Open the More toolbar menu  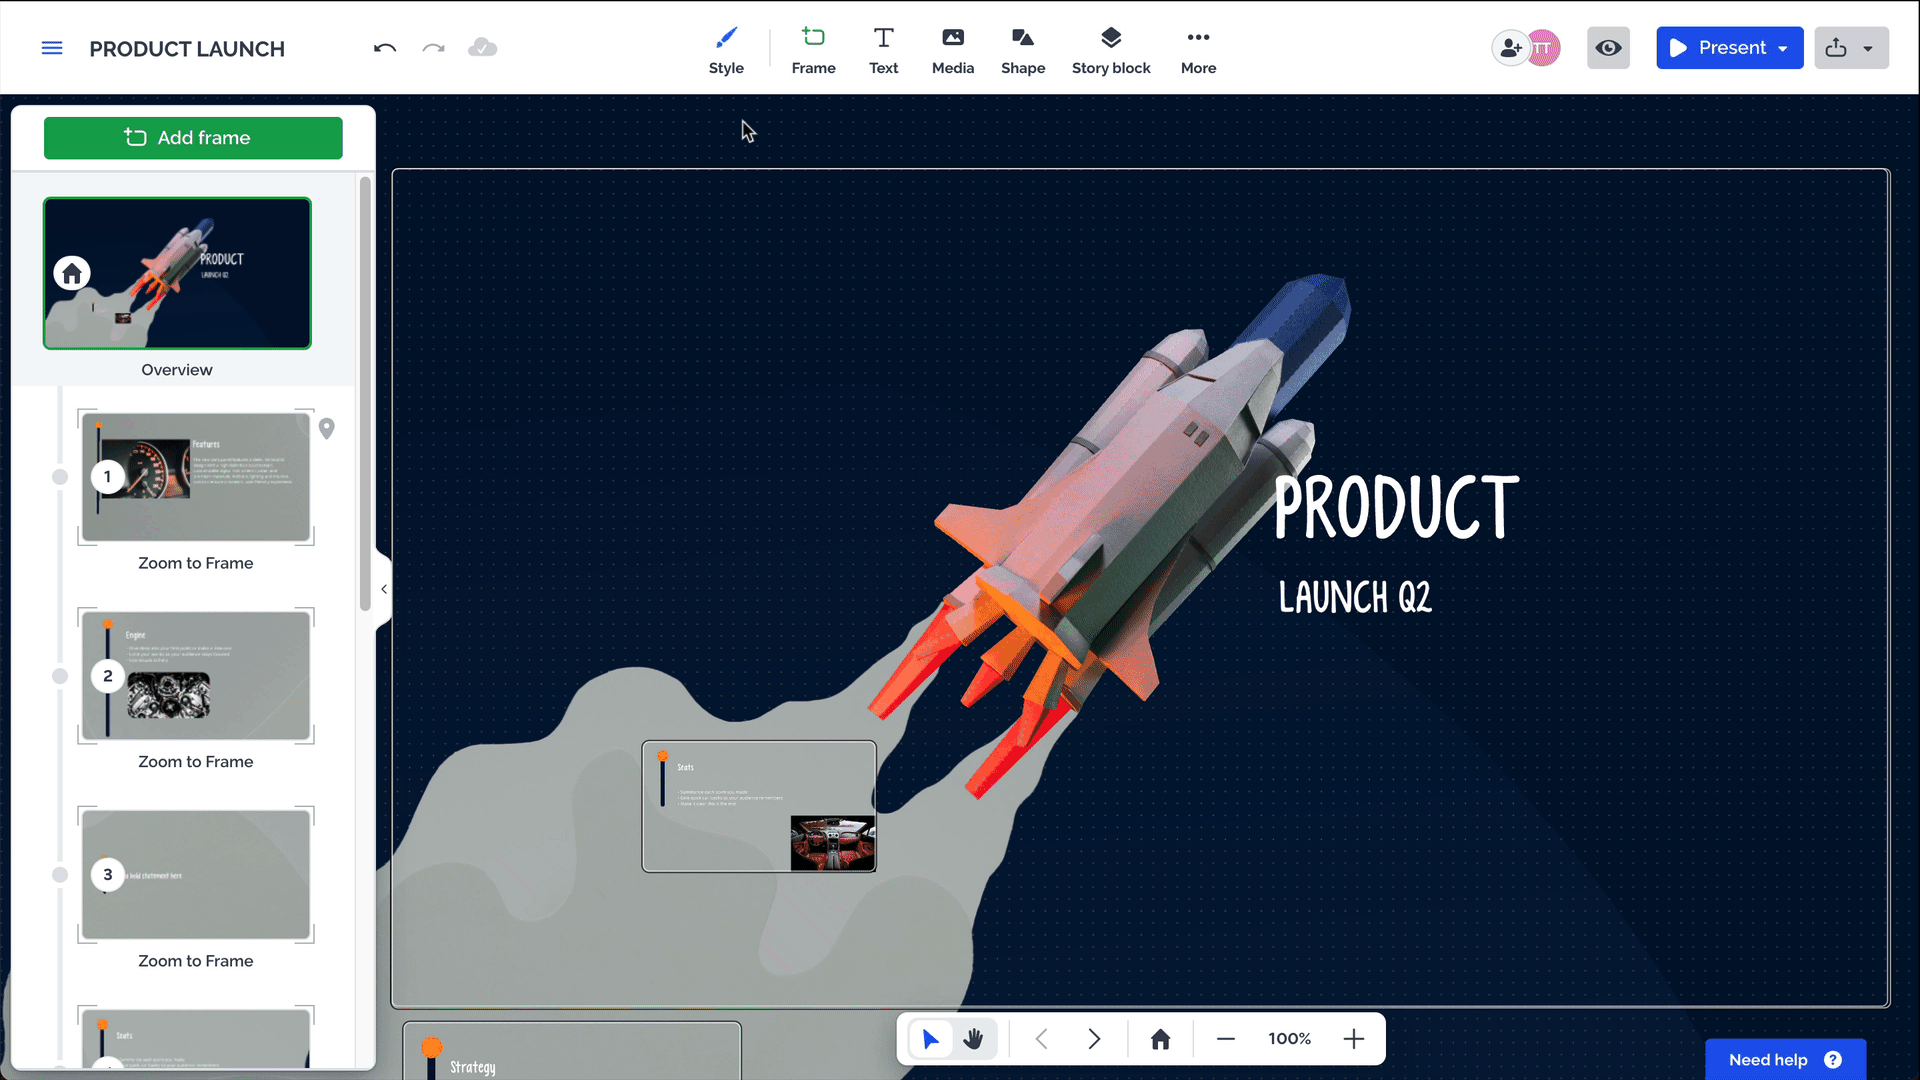coord(1197,47)
